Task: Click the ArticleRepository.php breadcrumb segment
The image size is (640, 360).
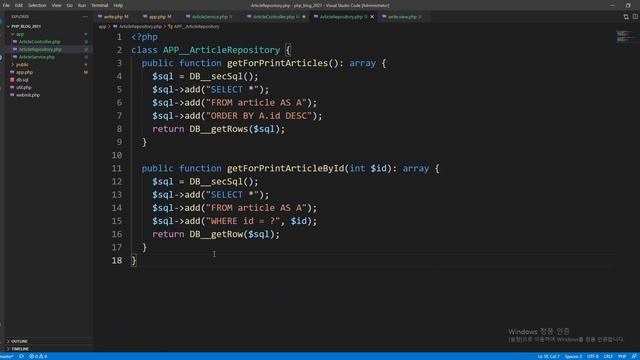Action: click(140, 27)
